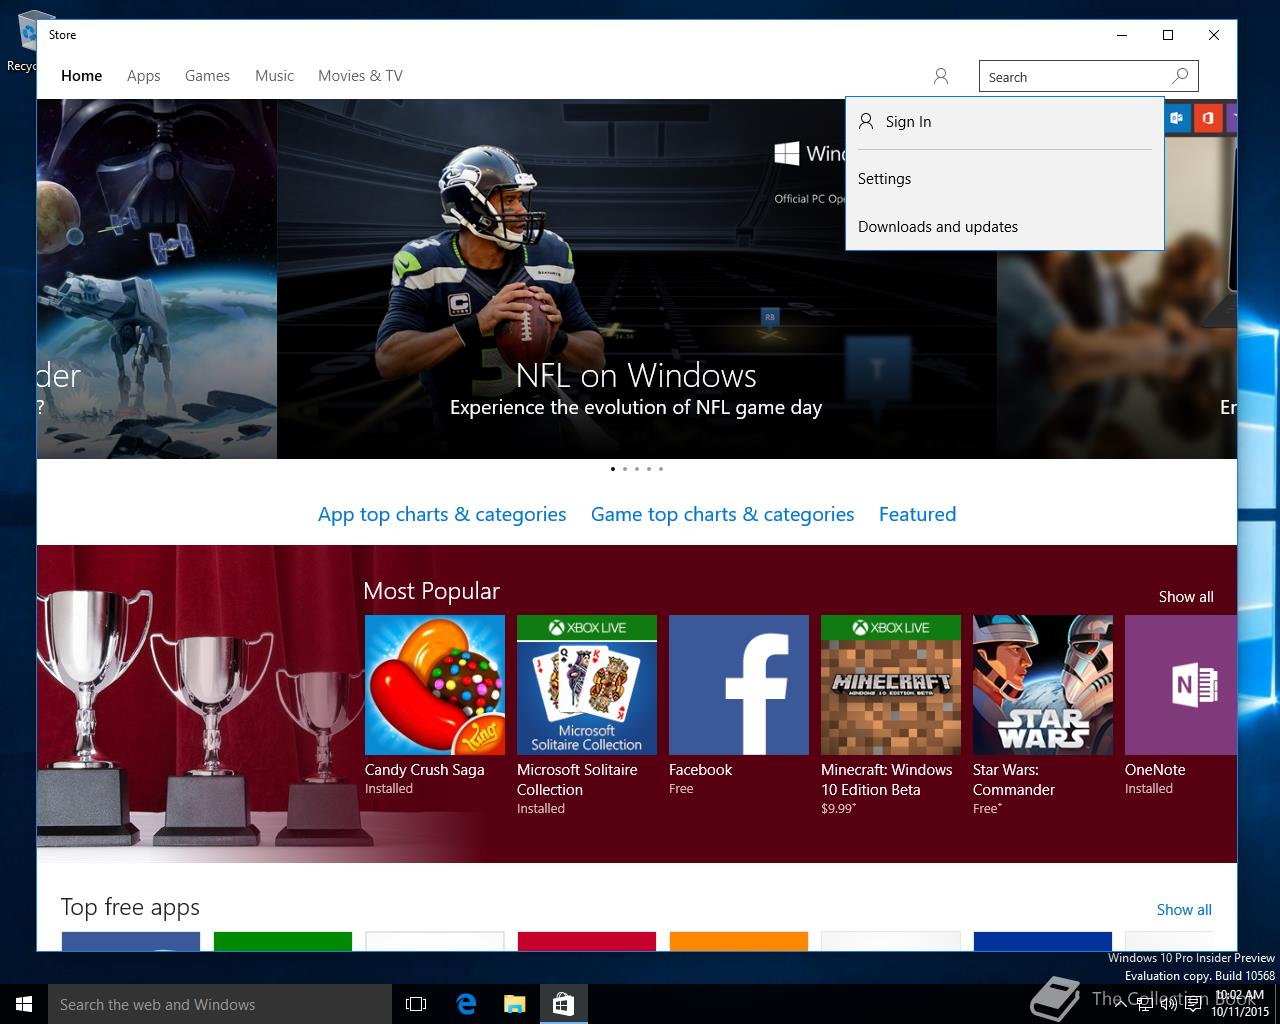Click the Store taskbar icon
The image size is (1280, 1024).
click(564, 1004)
